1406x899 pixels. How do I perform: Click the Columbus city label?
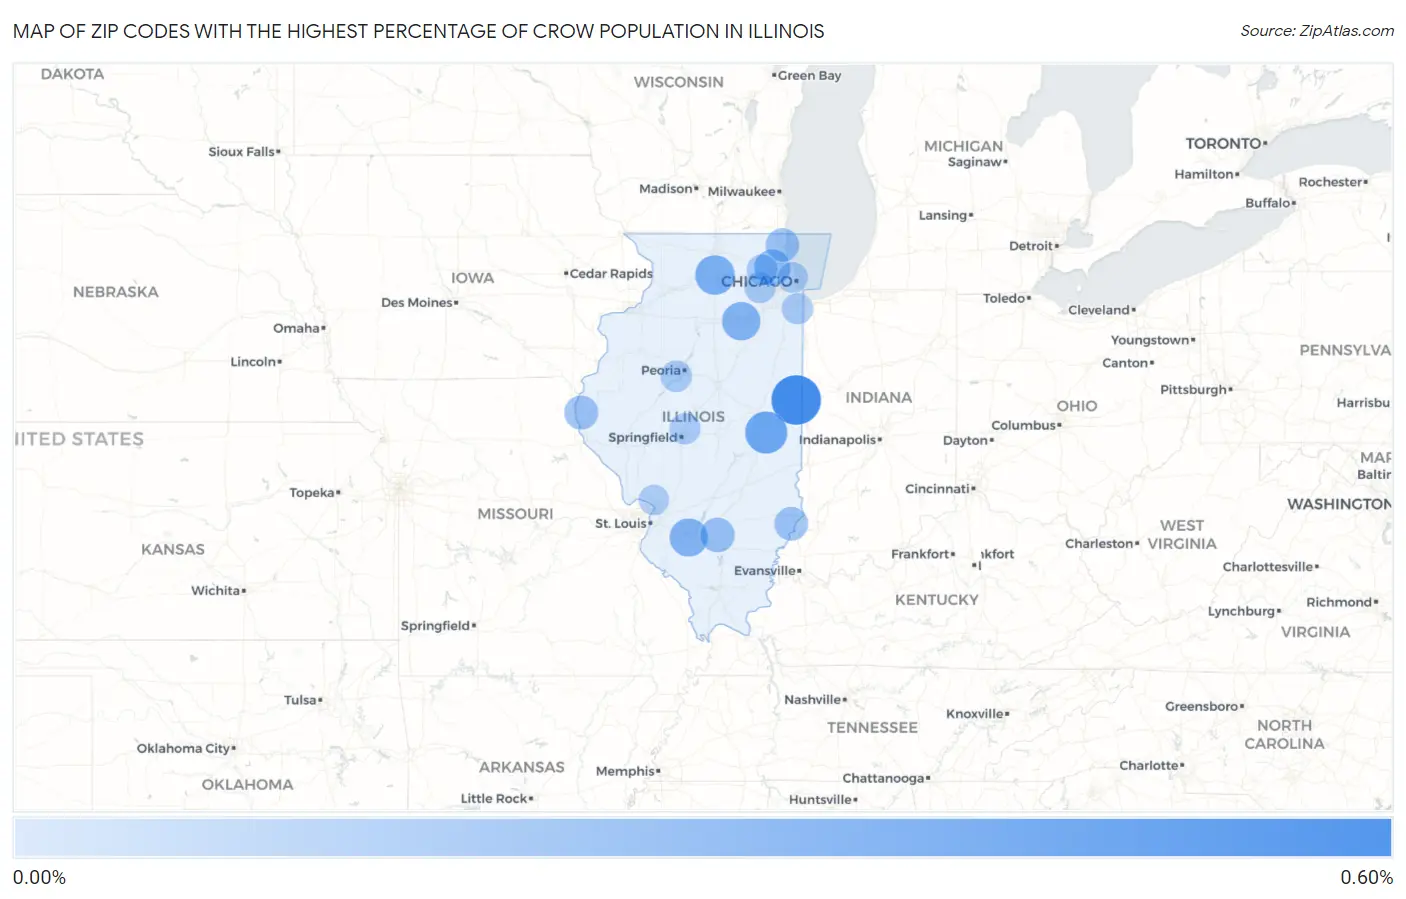tap(1025, 425)
